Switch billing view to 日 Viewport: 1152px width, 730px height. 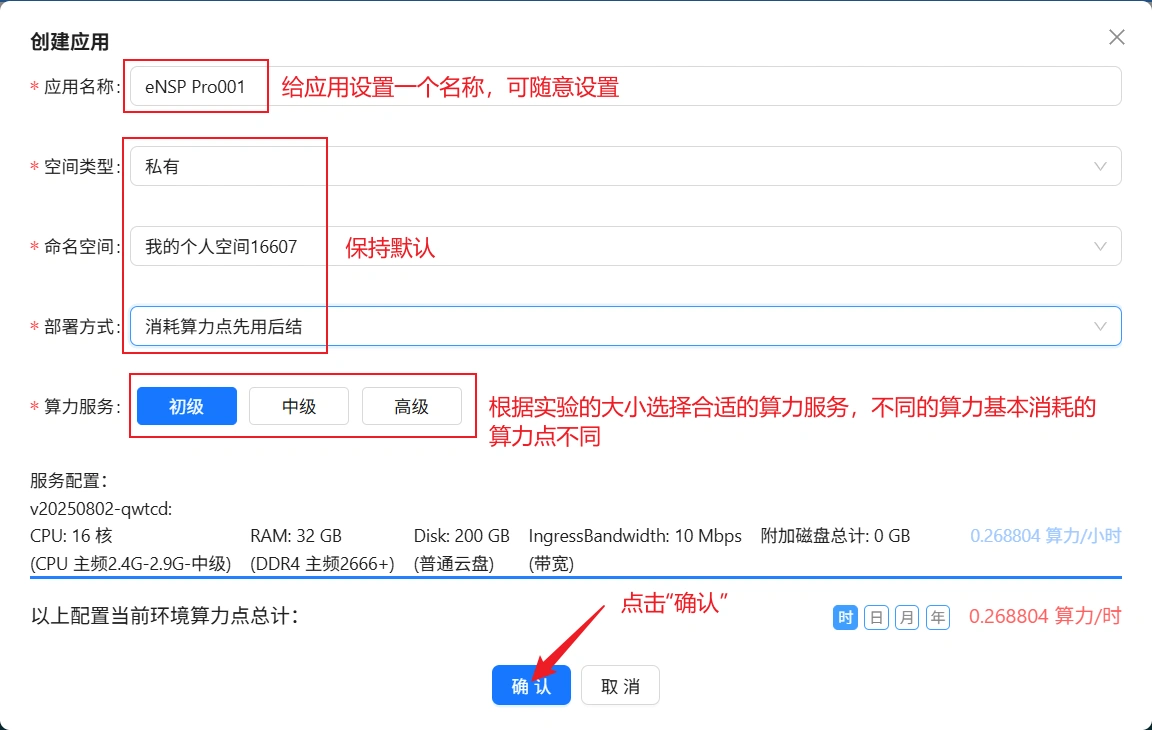click(x=875, y=617)
